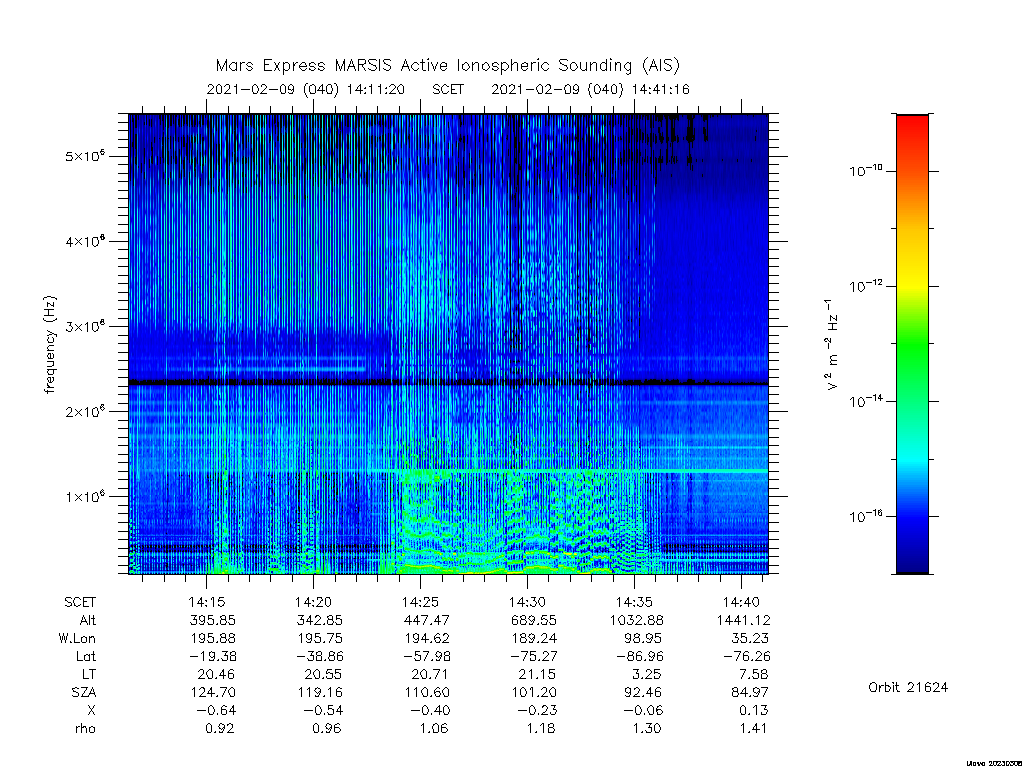Screen dimensions: 1024x768
Task: Click the '14:30' time axis label
Action: tap(527, 602)
